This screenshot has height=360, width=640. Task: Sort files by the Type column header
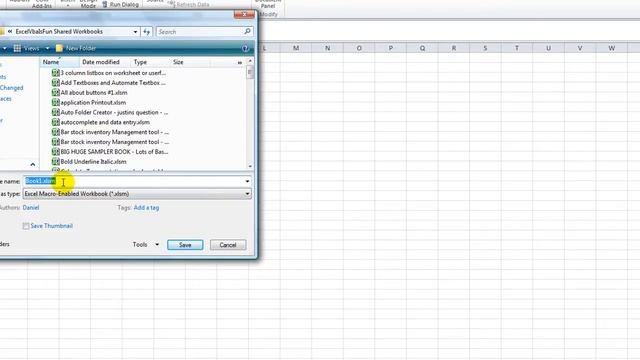140,62
